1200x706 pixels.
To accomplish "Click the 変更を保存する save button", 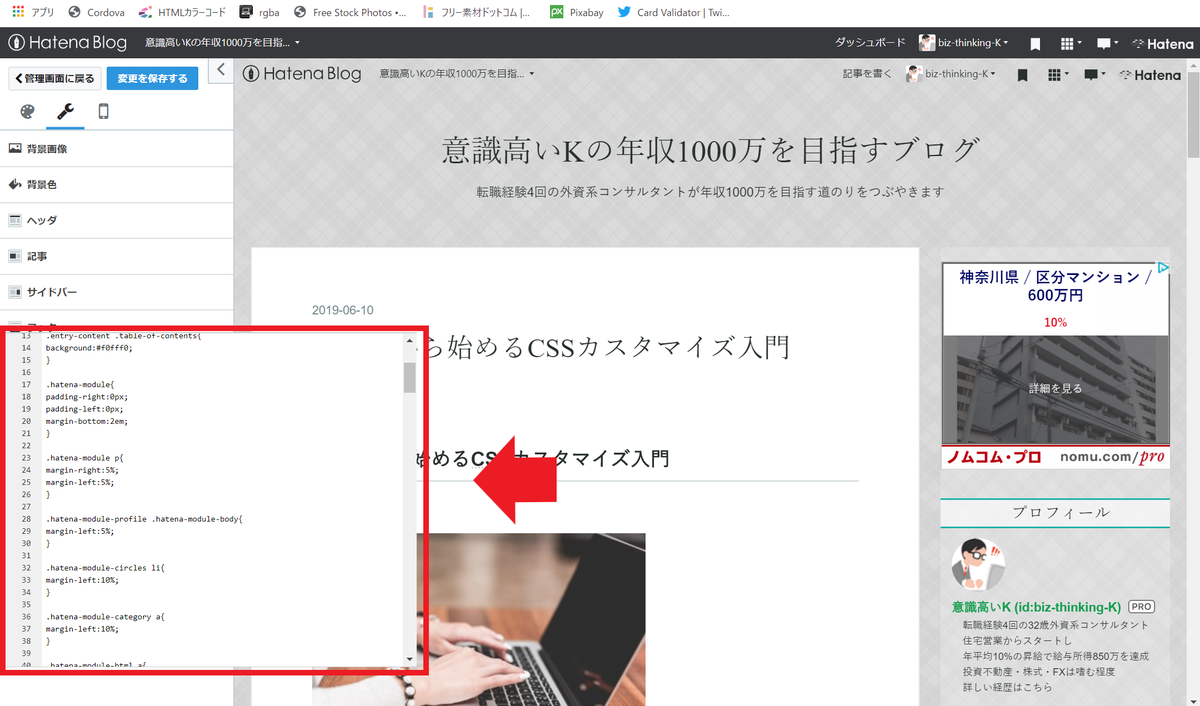I will pyautogui.click(x=151, y=76).
